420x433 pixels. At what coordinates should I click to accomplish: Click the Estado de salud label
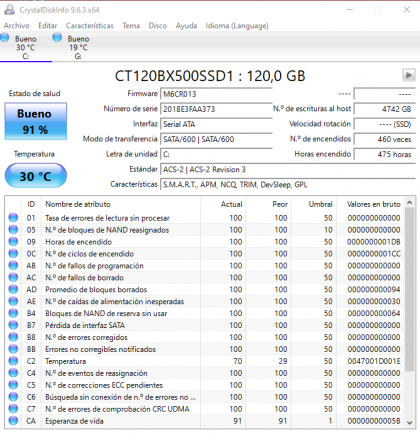point(34,93)
